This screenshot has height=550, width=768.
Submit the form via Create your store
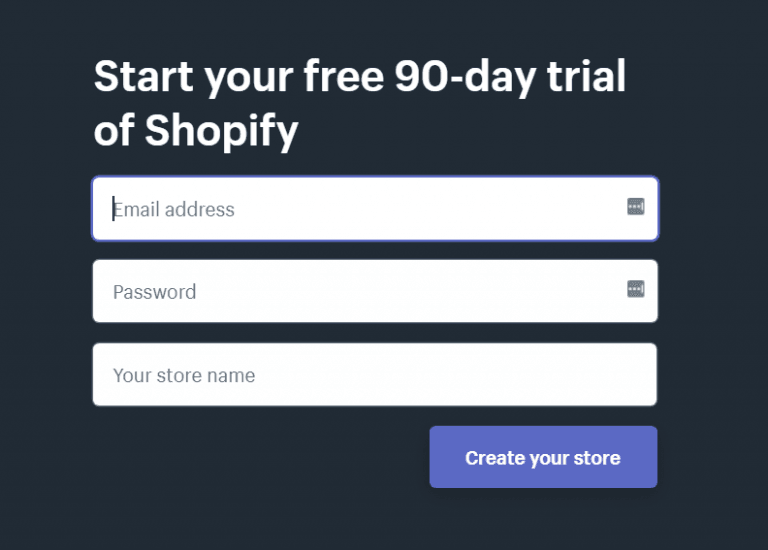(x=543, y=457)
